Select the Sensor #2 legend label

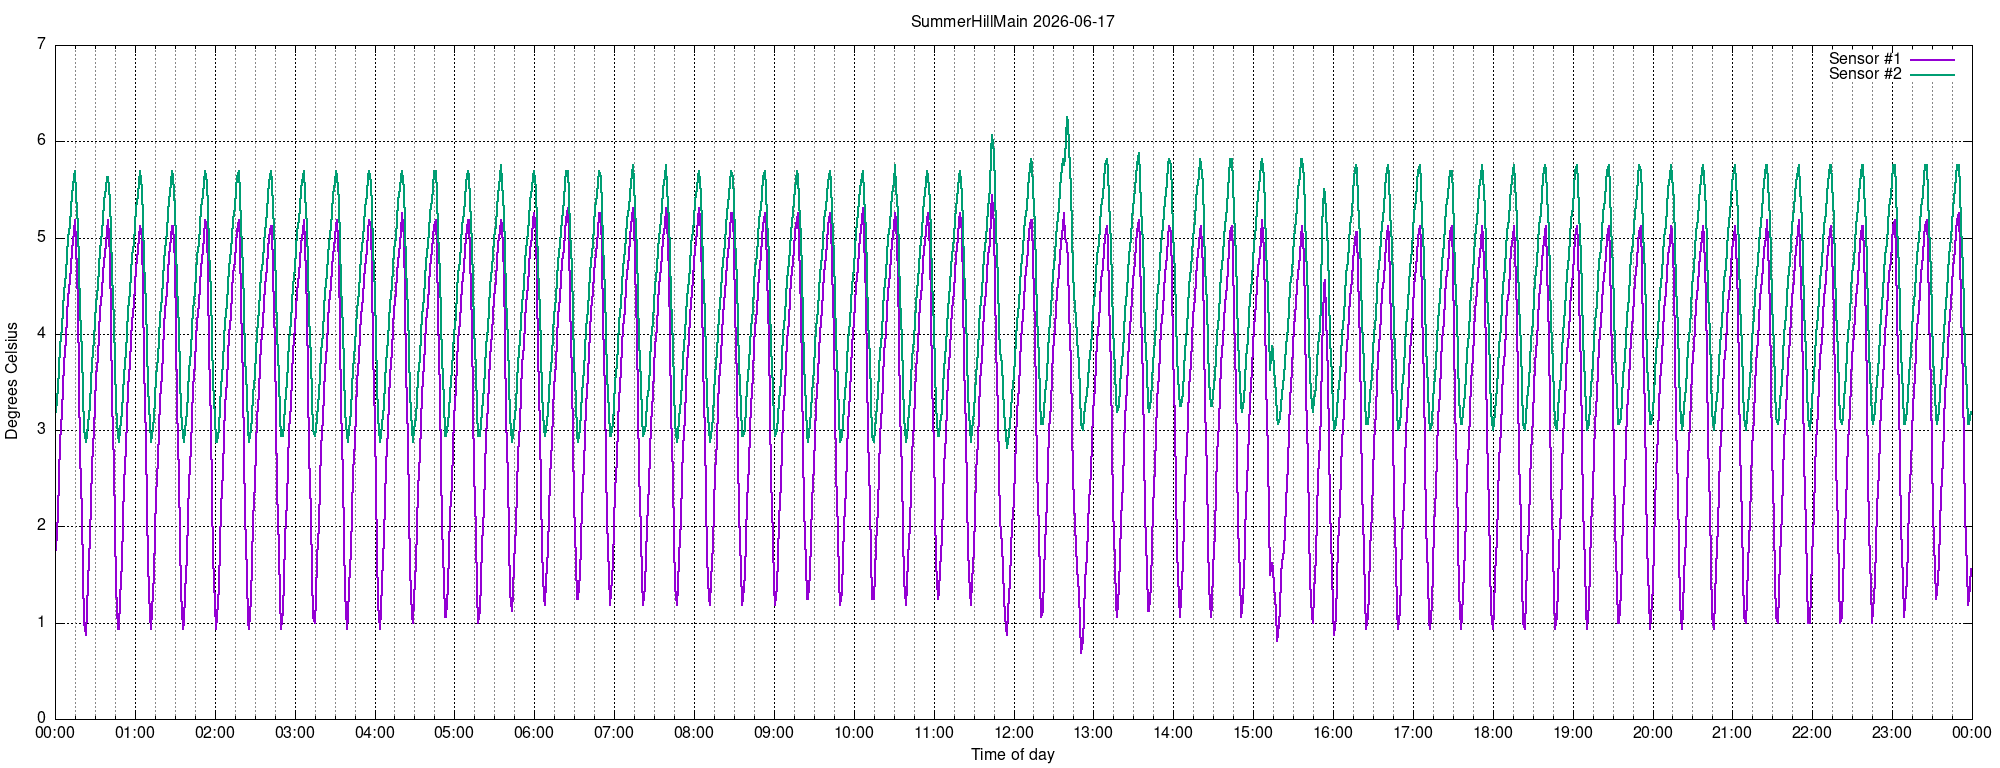(x=1865, y=74)
